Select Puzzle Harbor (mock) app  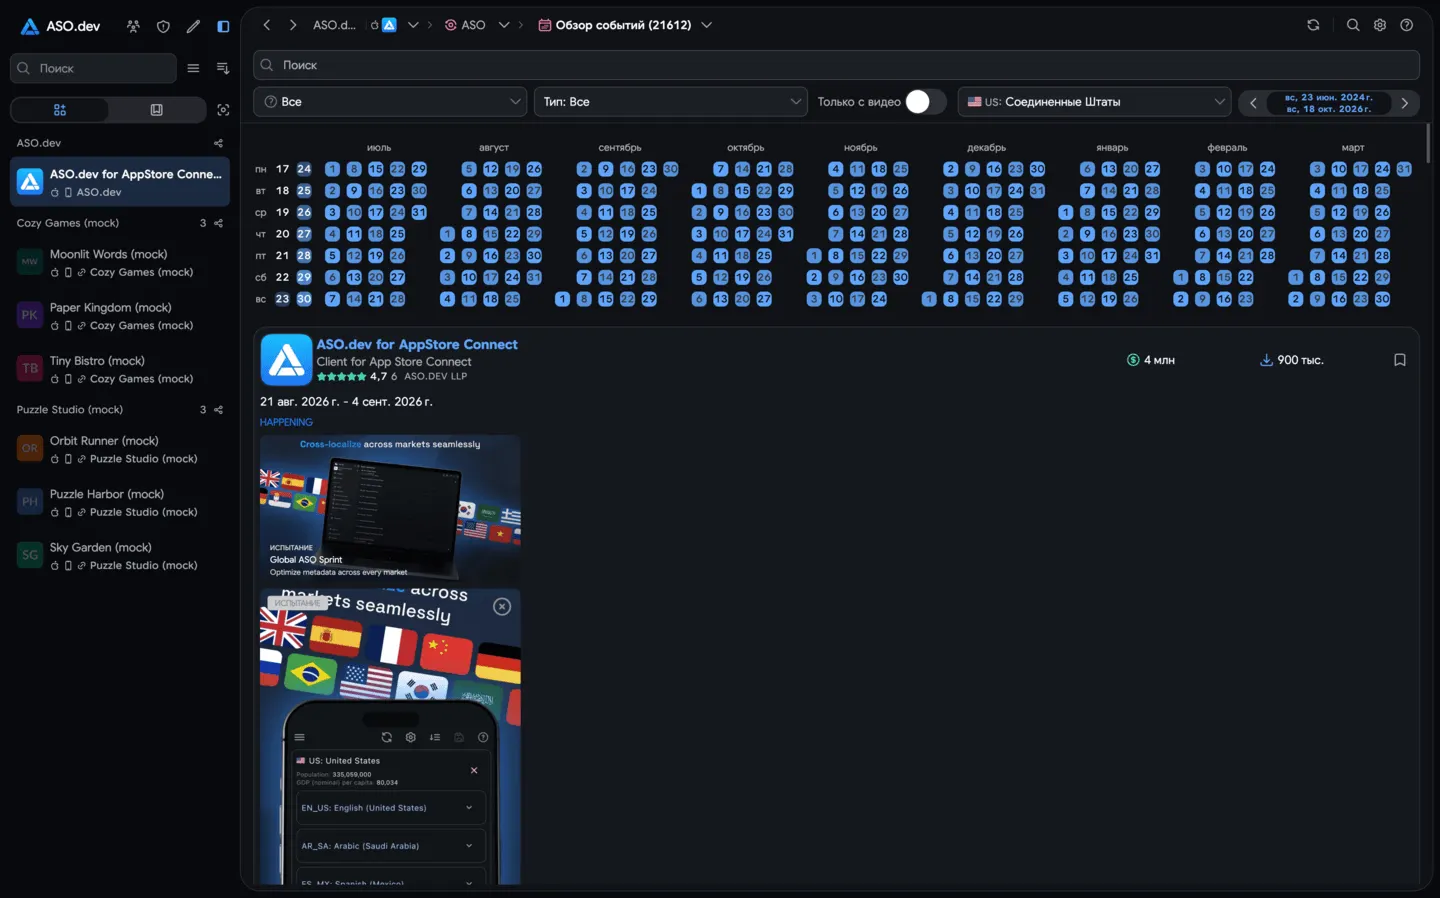tap(120, 502)
